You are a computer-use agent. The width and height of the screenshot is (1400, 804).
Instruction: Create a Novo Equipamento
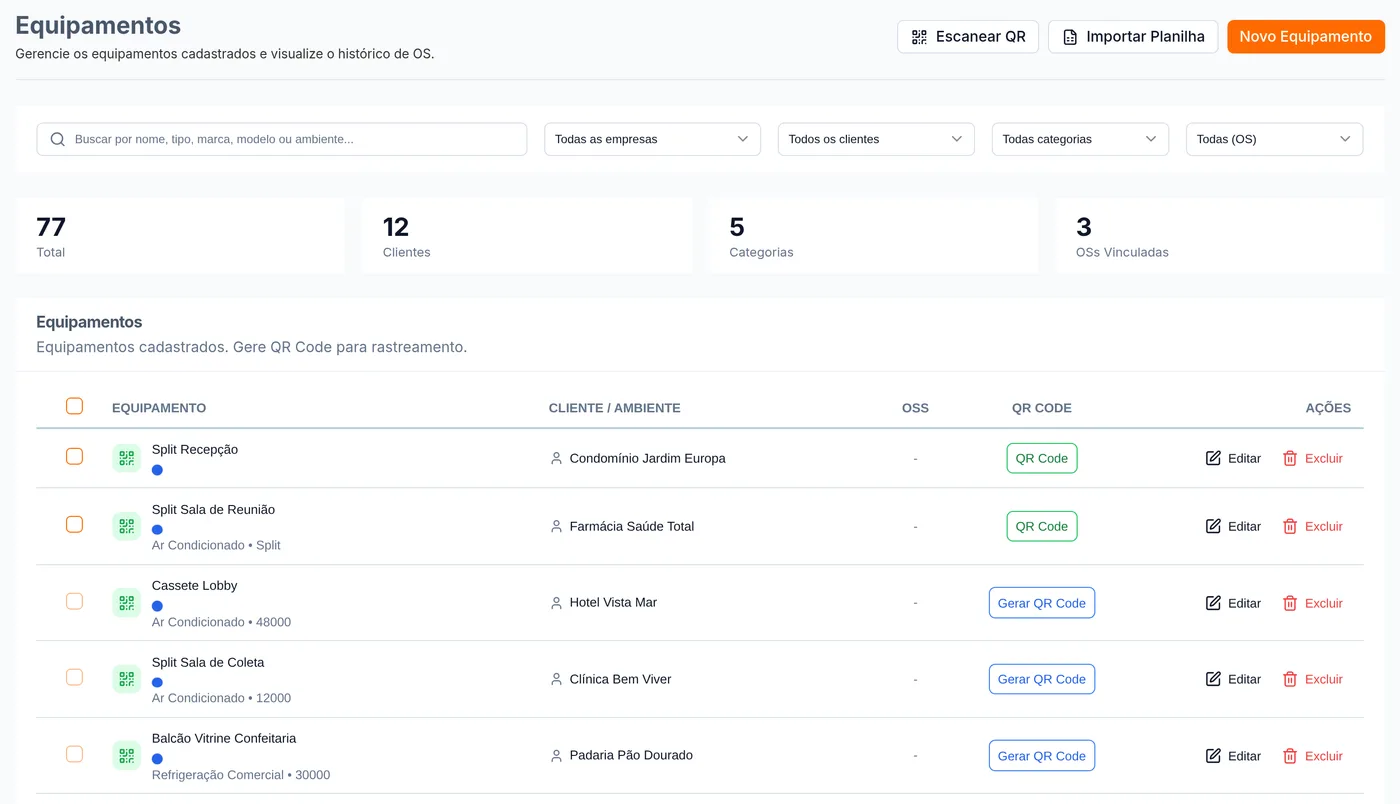(x=1306, y=37)
